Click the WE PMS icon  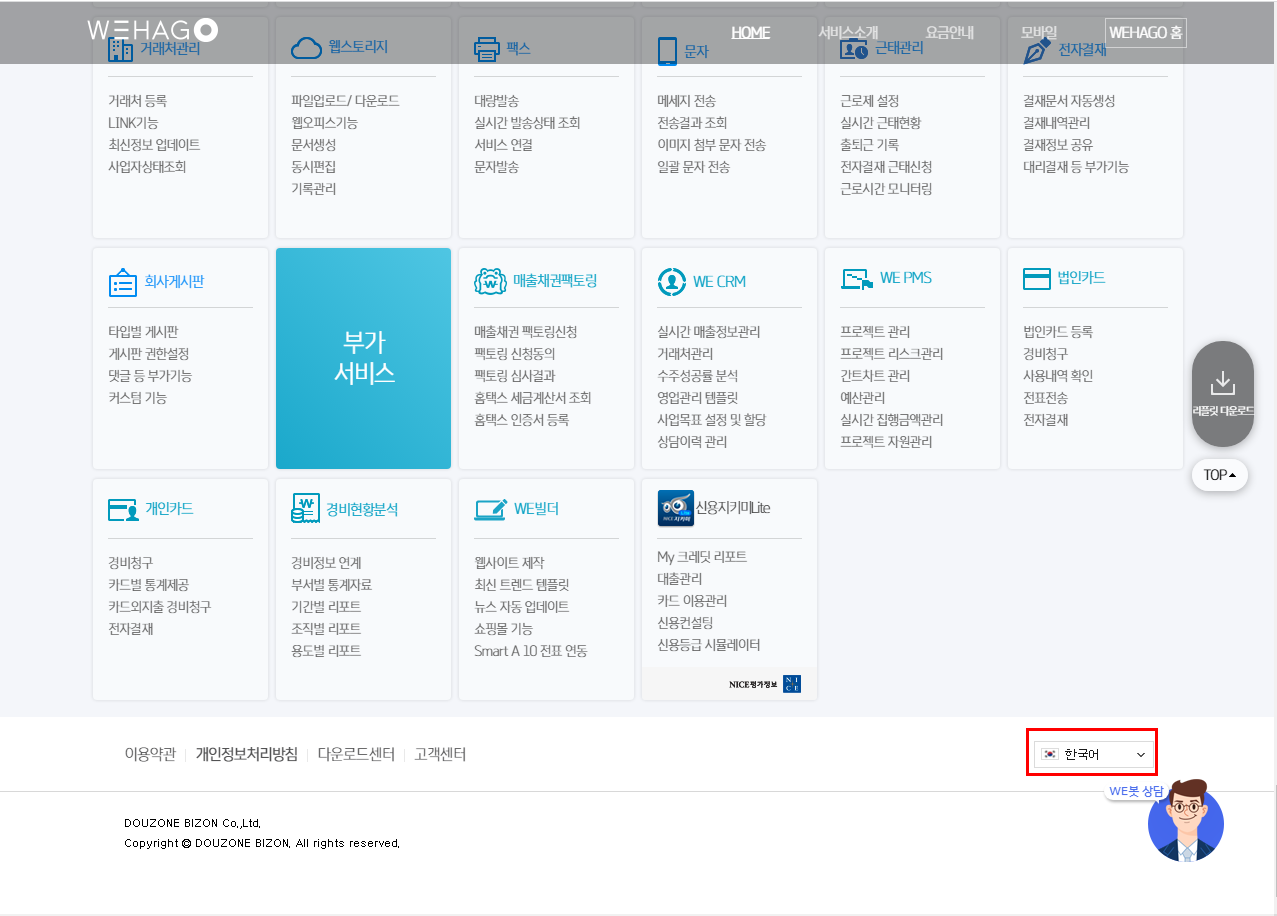click(x=857, y=279)
